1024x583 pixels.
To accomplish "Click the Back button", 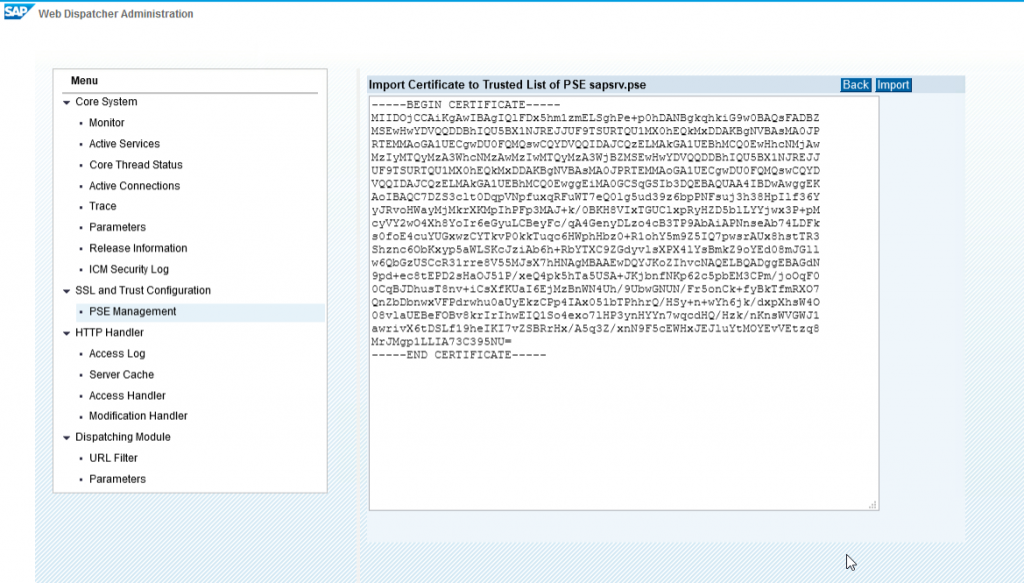I will coord(856,85).
